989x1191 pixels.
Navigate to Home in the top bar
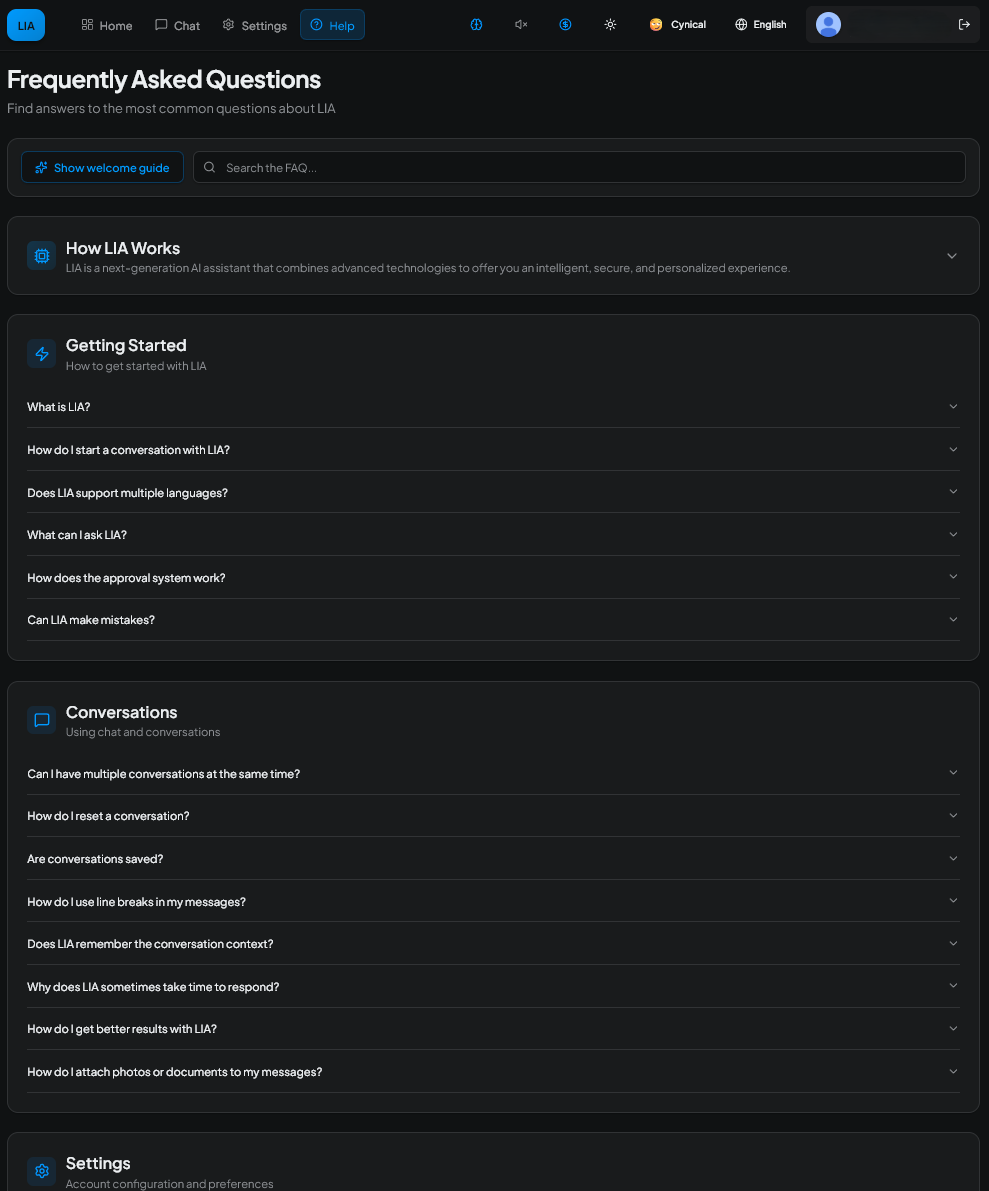coord(106,24)
